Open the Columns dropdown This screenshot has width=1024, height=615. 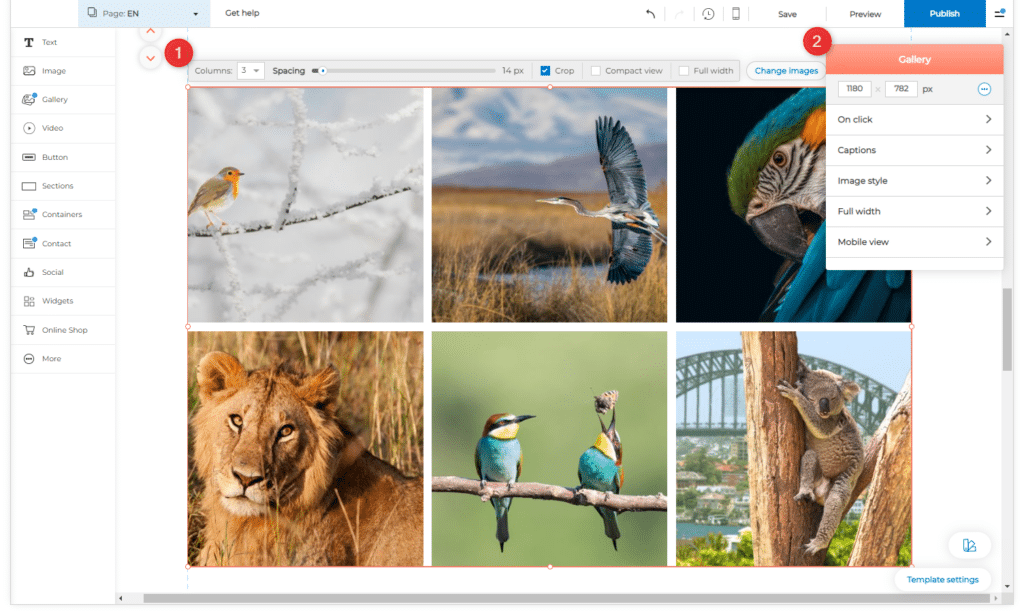tap(250, 71)
